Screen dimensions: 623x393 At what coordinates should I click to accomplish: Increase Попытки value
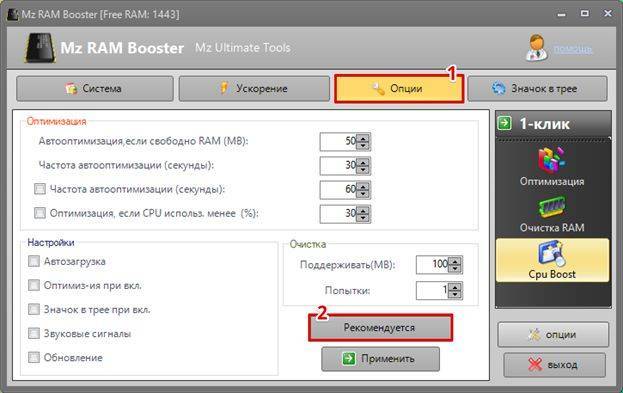pyautogui.click(x=455, y=287)
